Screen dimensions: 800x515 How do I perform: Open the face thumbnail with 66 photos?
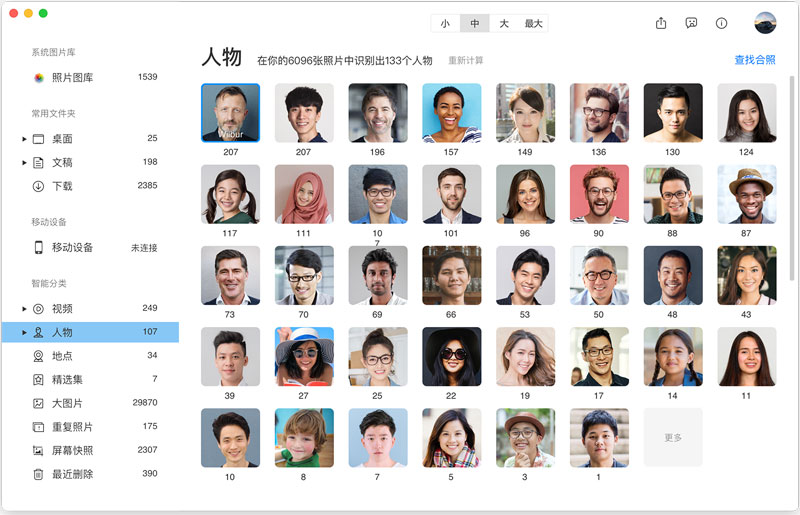tap(452, 275)
